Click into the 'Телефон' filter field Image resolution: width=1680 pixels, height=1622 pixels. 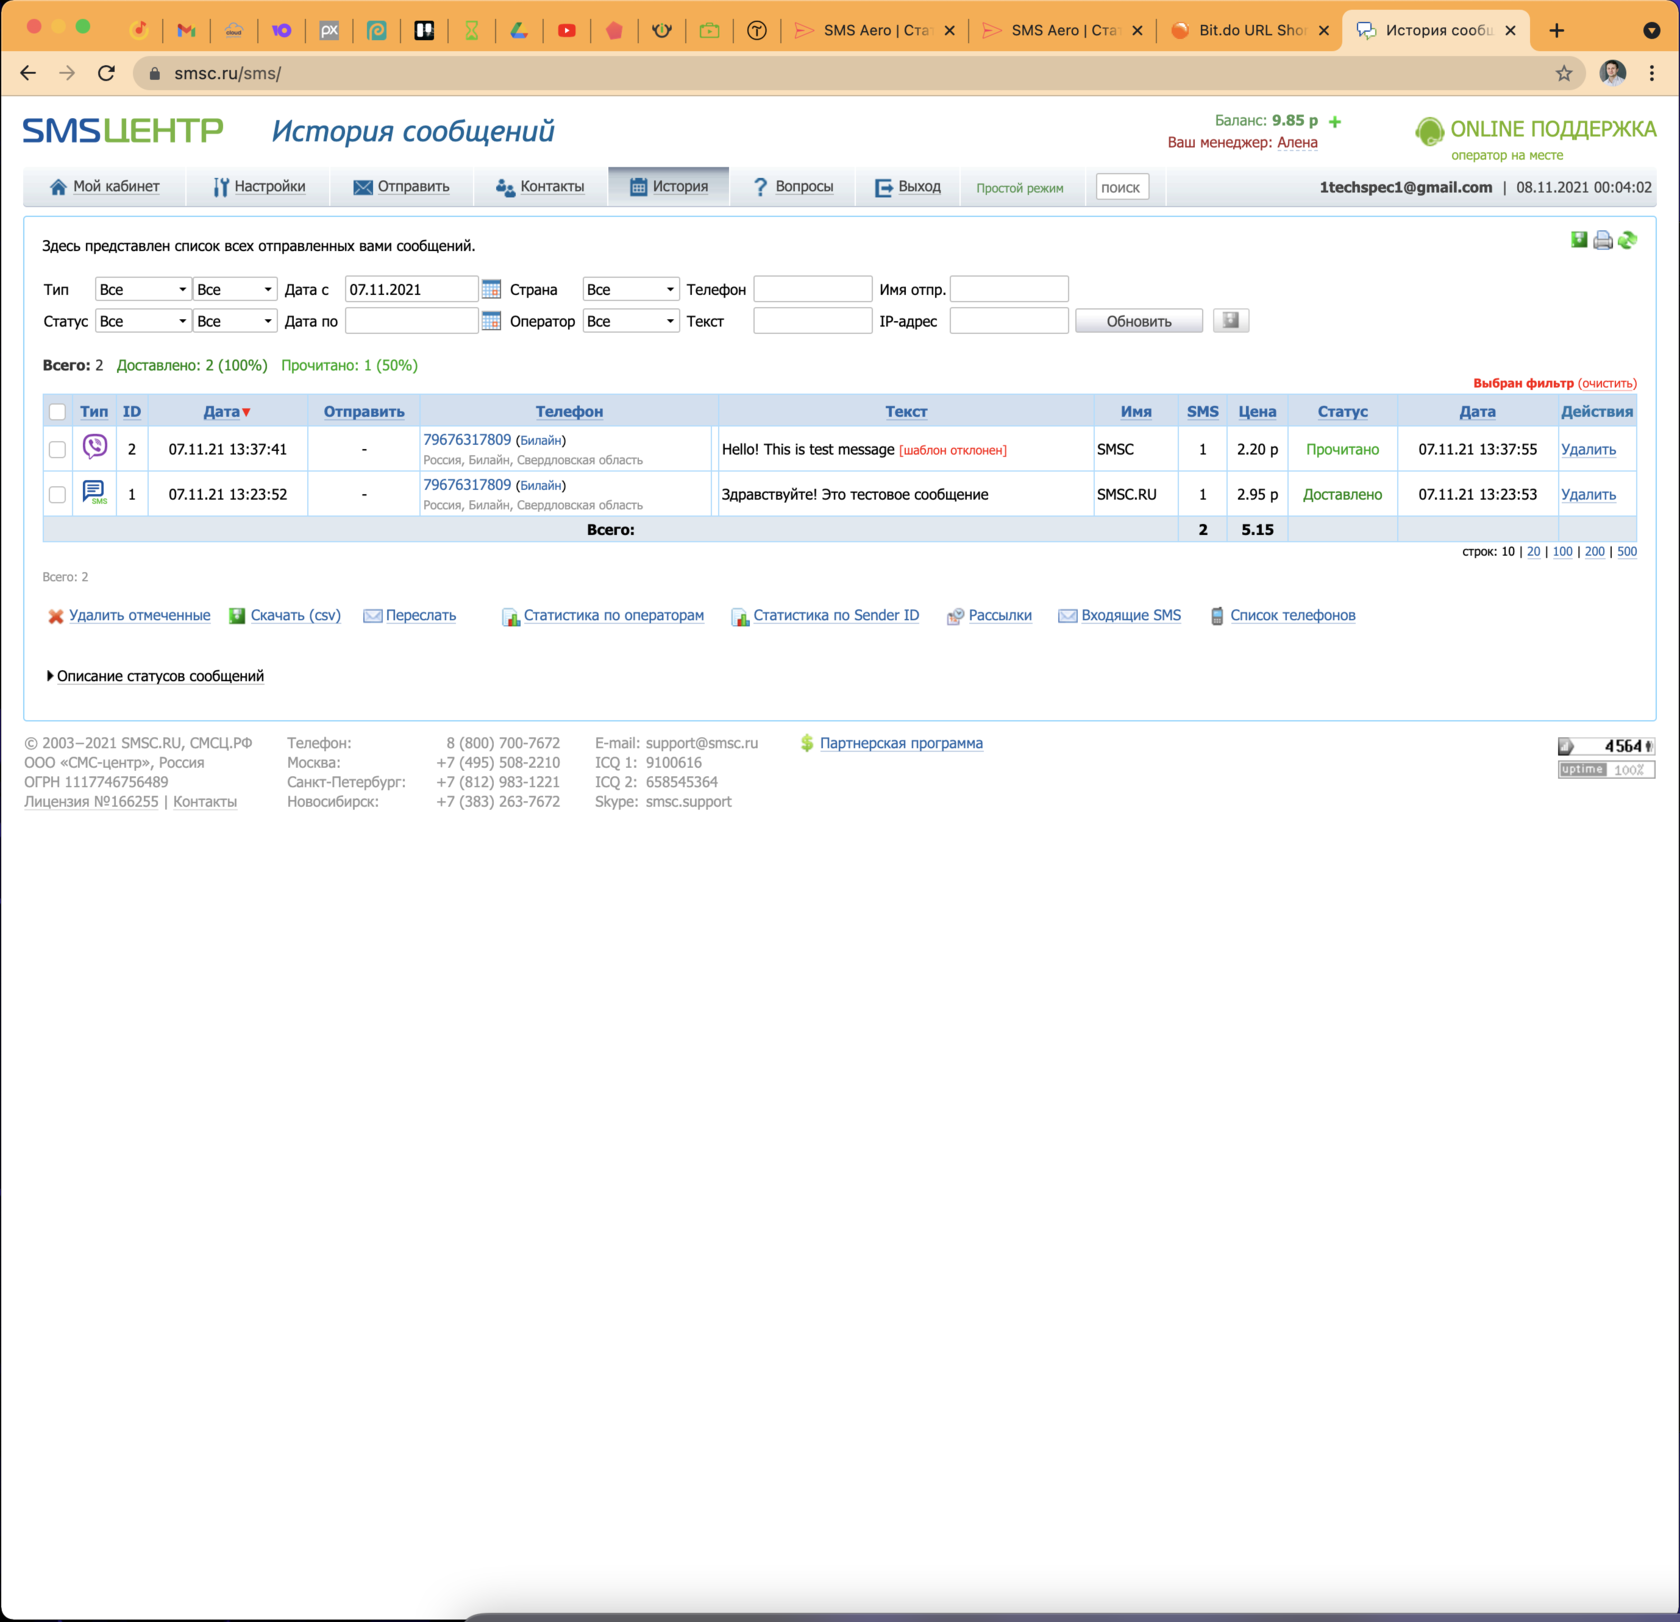[812, 289]
